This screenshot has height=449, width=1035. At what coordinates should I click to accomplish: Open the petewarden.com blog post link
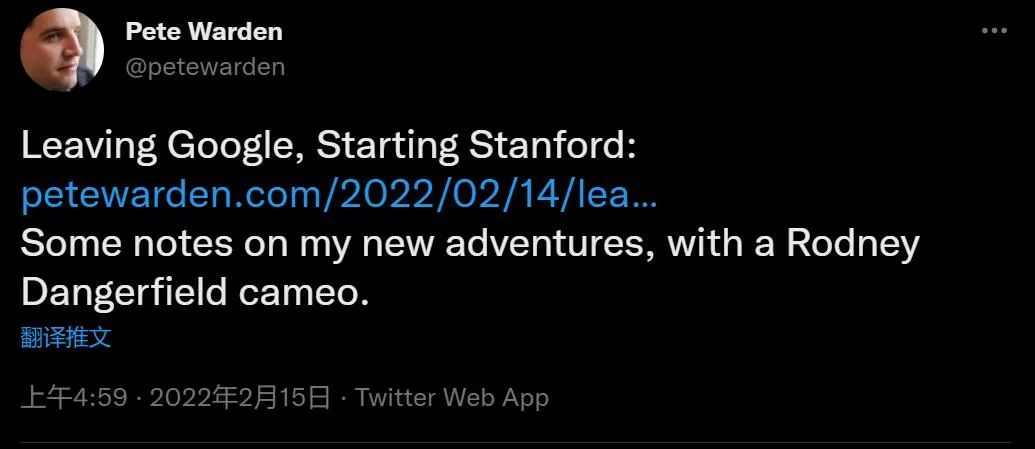339,195
